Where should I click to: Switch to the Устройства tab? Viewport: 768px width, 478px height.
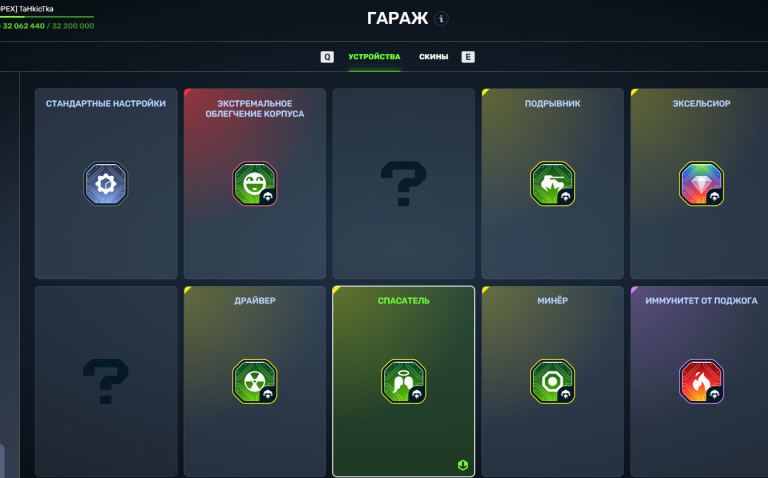(374, 57)
